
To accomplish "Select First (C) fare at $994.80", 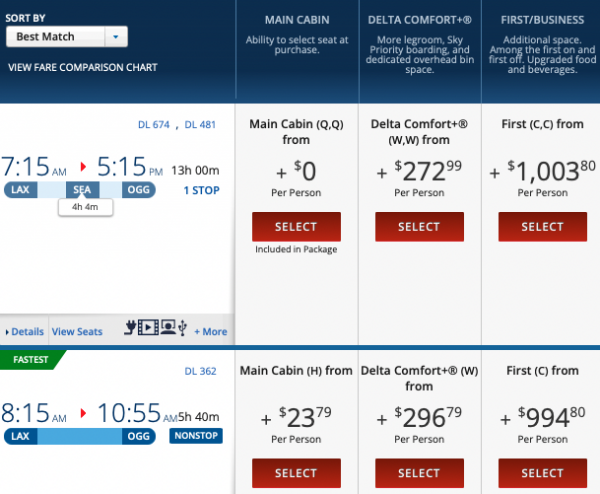I will pyautogui.click(x=542, y=472).
